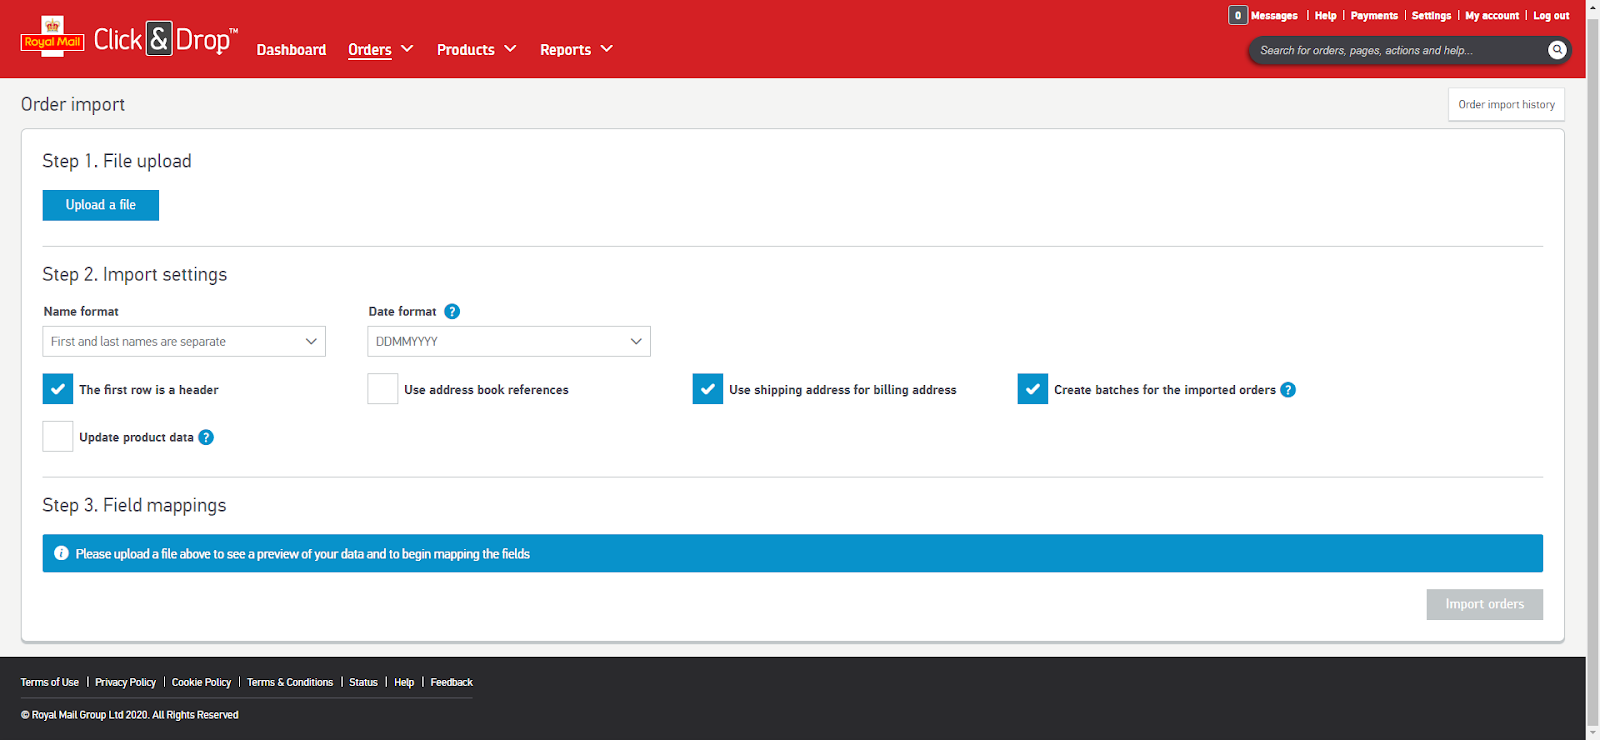1600x740 pixels.
Task: Click the Royal Mail Click & Drop logo
Action: [x=129, y=38]
